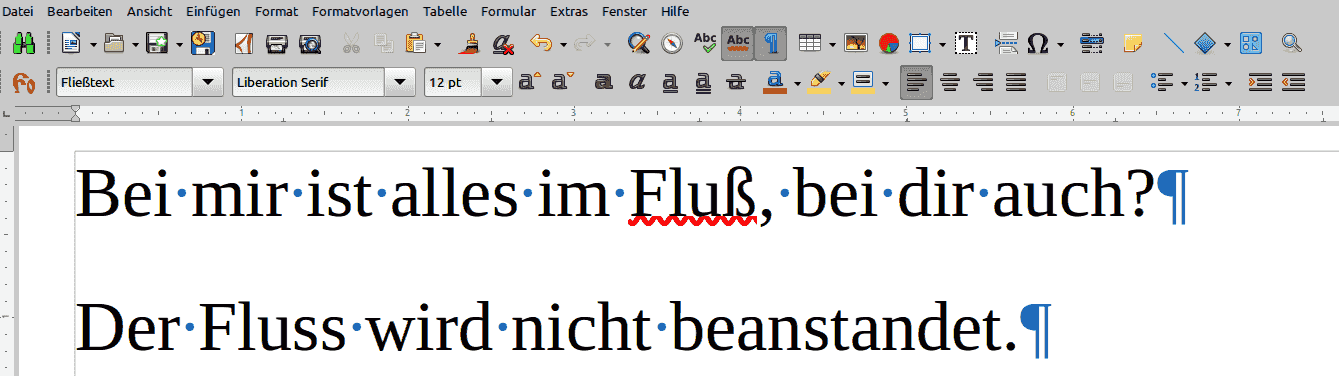
Task: Export directly as PDF
Action: [x=244, y=43]
